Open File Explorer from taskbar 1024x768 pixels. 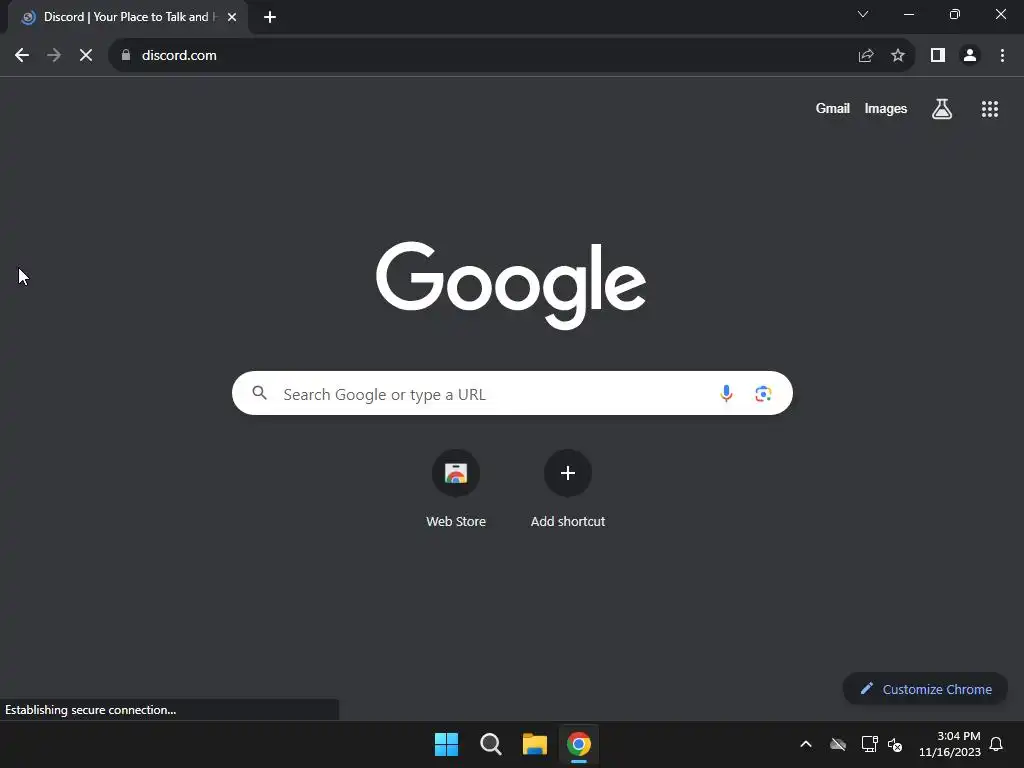click(x=534, y=744)
